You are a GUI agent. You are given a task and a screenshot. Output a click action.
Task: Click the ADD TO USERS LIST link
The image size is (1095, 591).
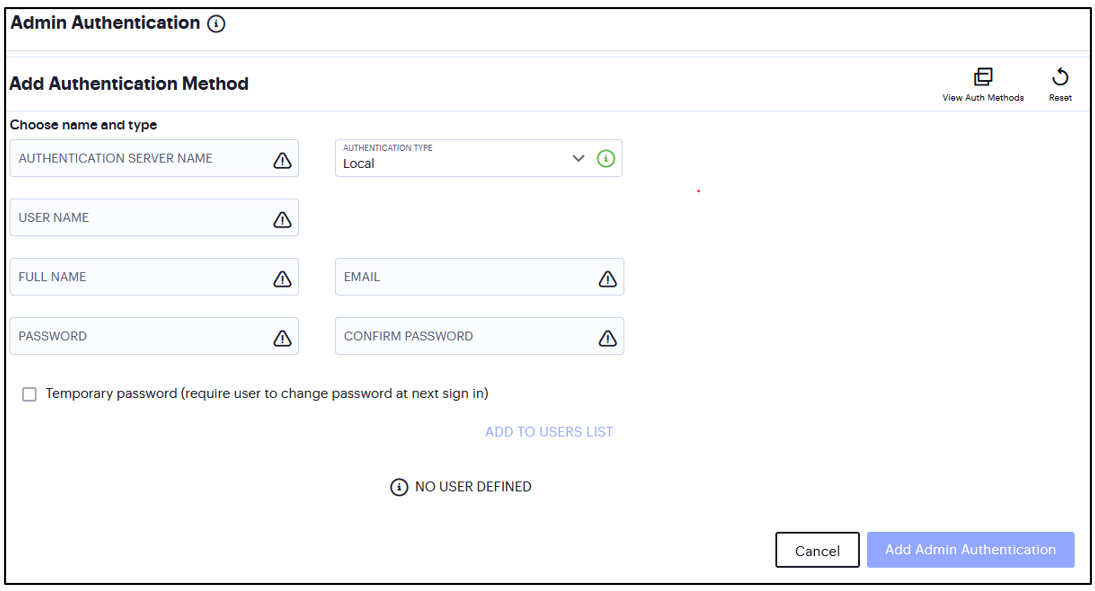tap(549, 431)
